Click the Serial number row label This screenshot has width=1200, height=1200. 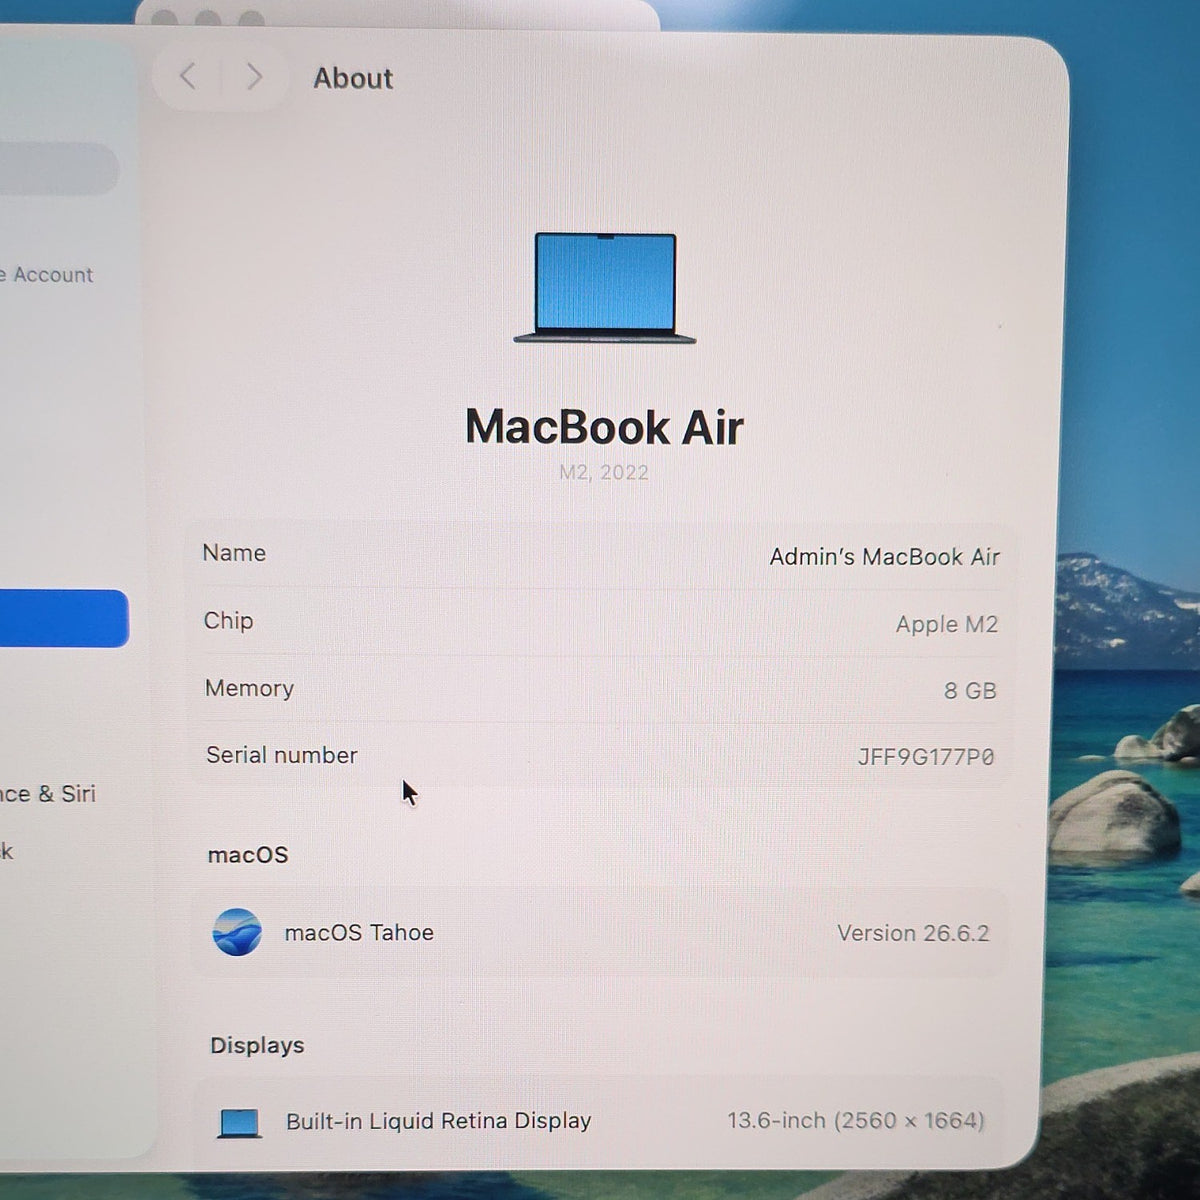coord(281,755)
